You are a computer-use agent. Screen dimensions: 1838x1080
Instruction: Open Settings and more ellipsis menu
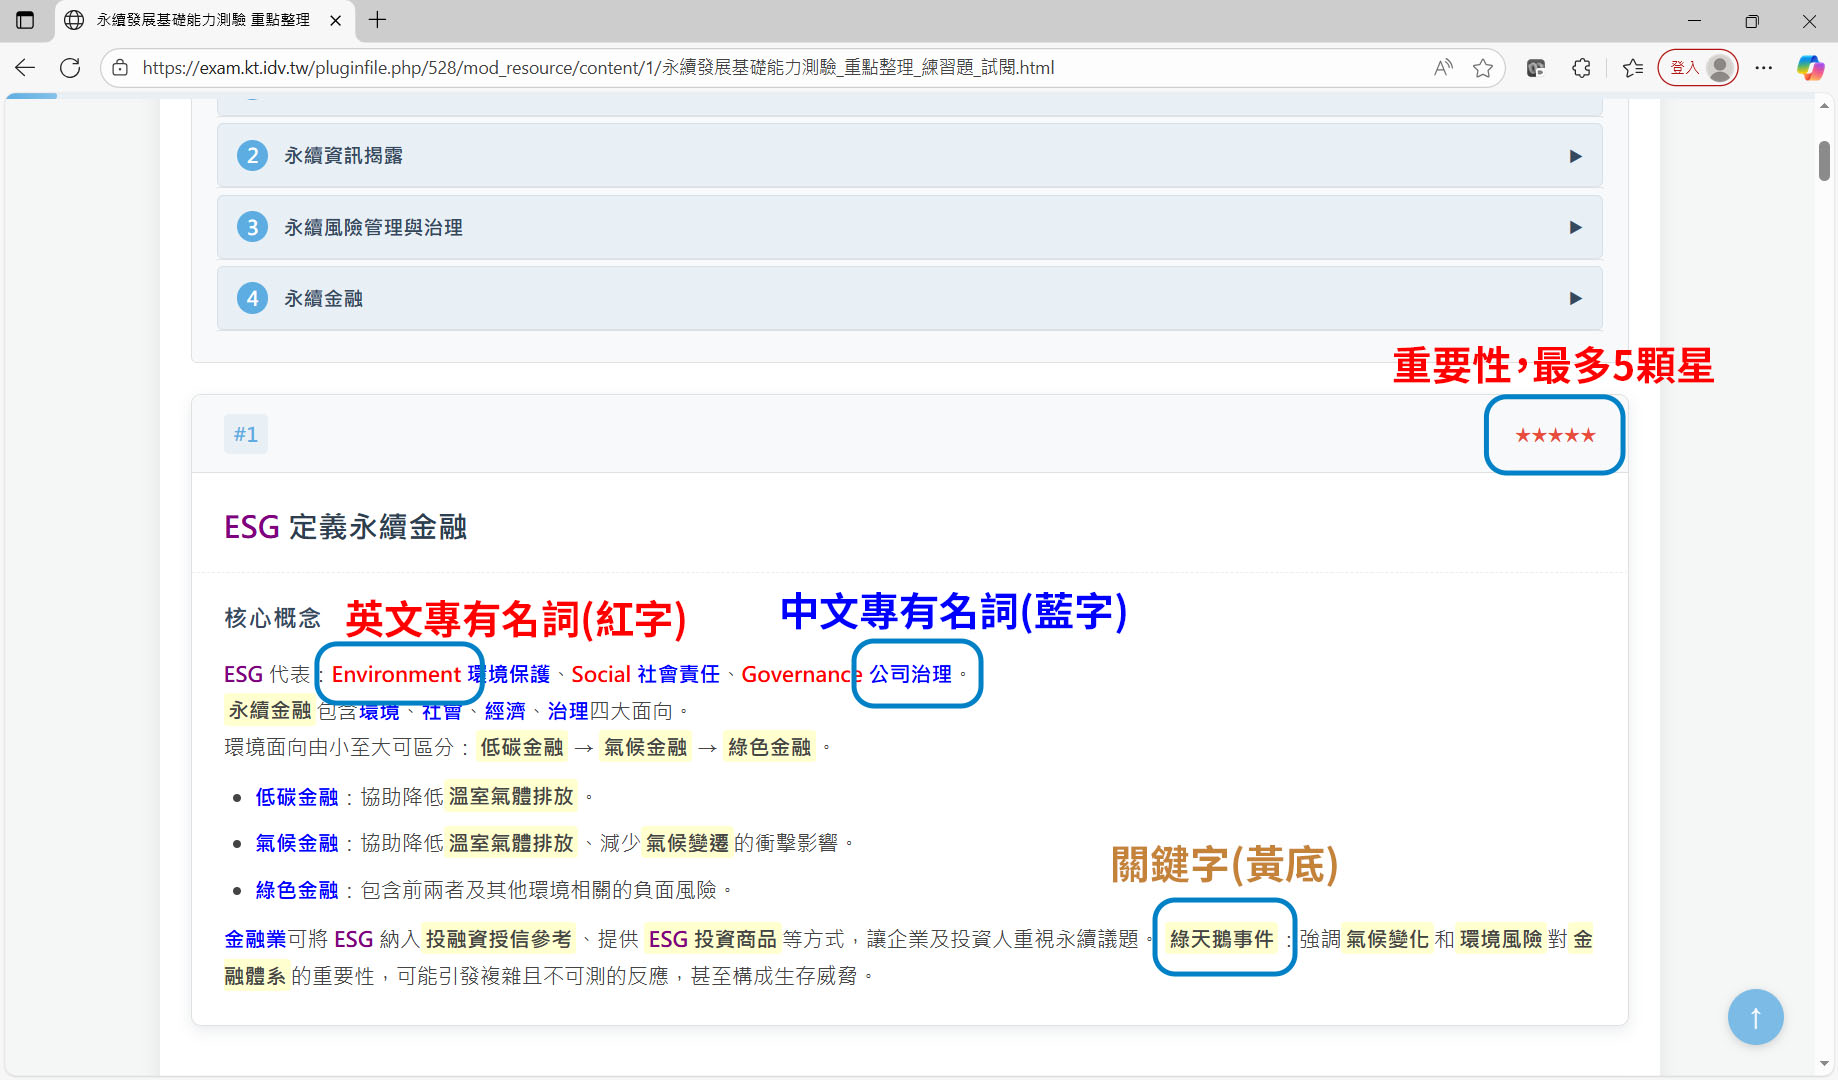1764,68
